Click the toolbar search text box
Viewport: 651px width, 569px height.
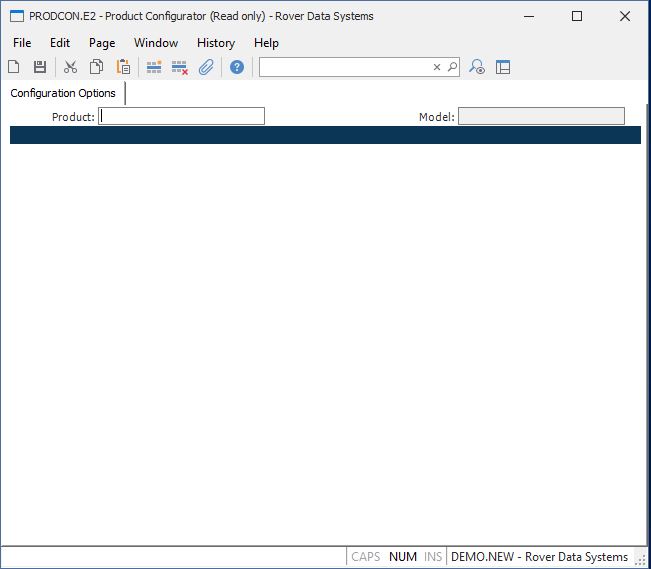coord(345,67)
